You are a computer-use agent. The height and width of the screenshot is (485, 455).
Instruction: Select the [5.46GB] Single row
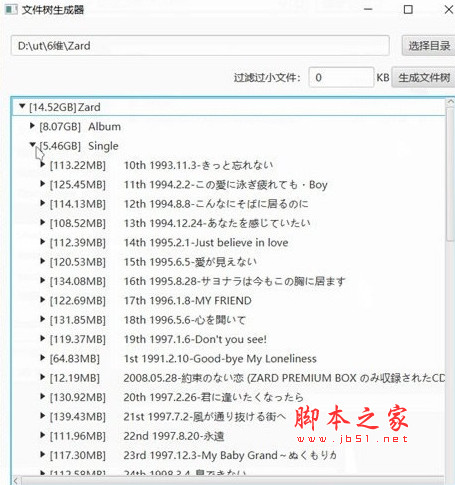[x=229, y=146]
